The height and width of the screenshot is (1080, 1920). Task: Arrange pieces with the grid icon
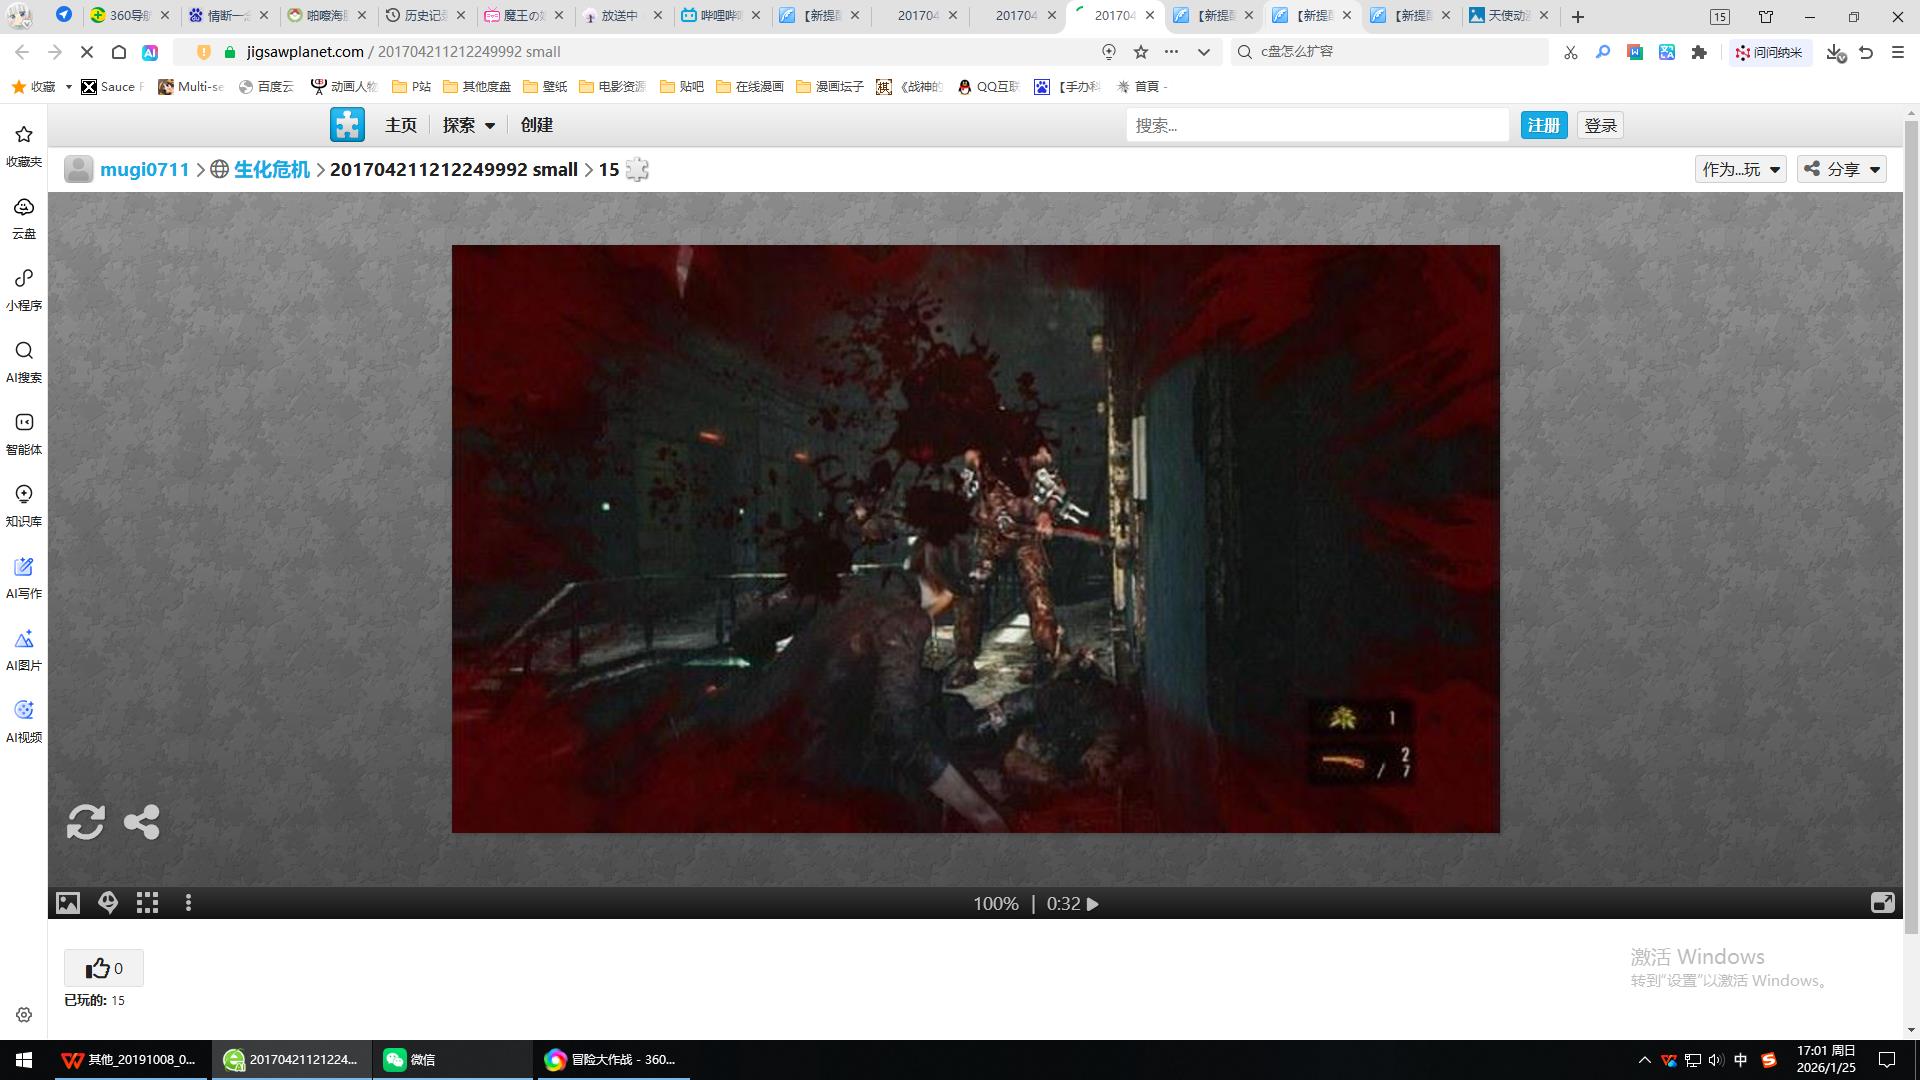(148, 903)
